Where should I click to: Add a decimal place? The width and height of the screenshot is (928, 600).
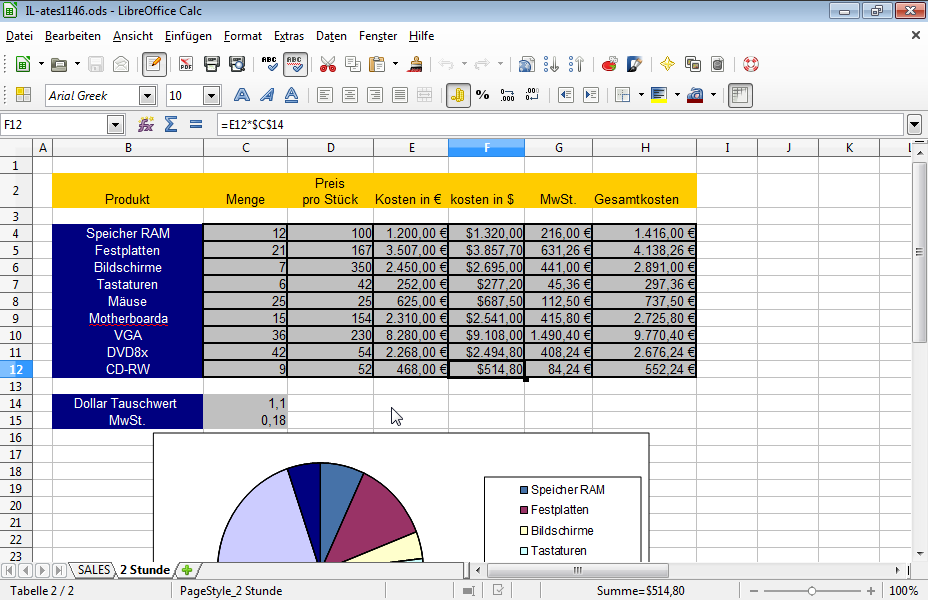pos(507,95)
